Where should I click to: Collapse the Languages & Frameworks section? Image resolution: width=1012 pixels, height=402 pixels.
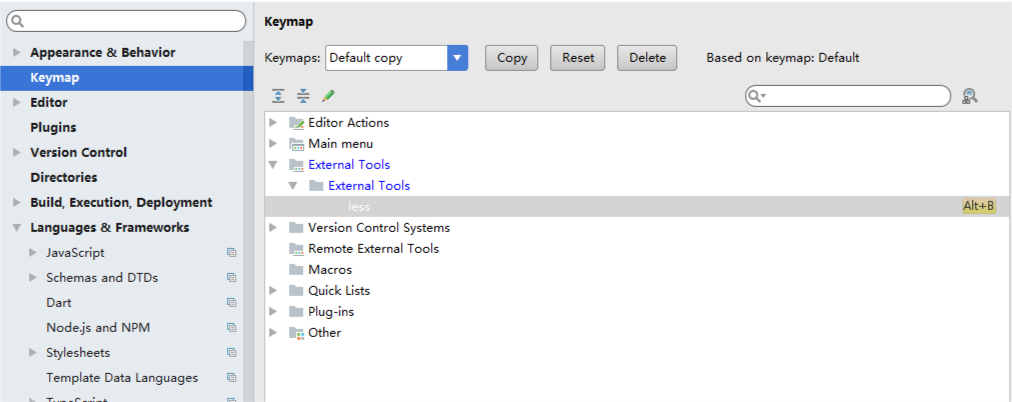17,228
